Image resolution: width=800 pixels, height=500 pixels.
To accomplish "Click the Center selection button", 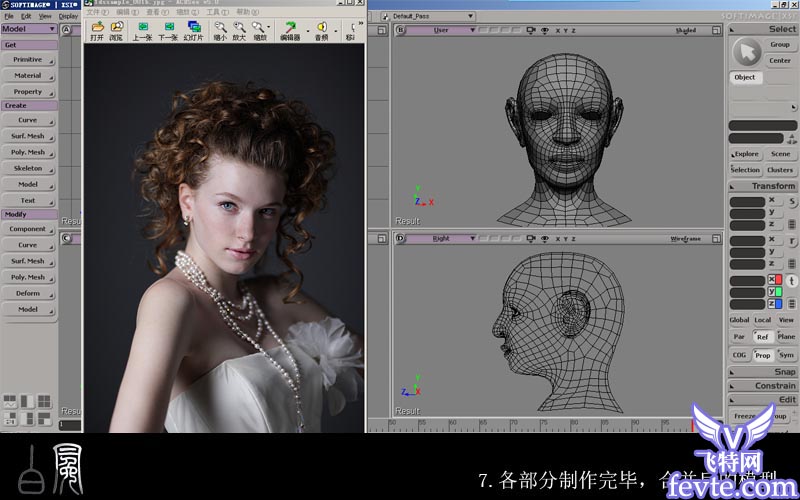I will [780, 60].
